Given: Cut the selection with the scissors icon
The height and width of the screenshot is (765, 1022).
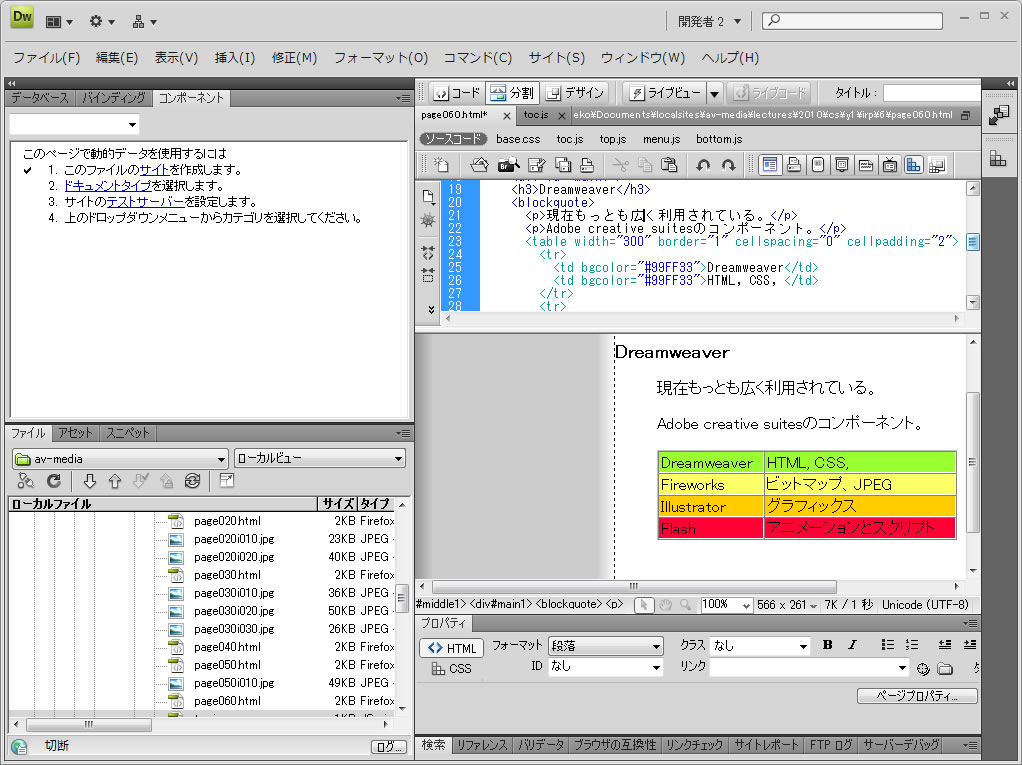Looking at the screenshot, I should pyautogui.click(x=620, y=165).
